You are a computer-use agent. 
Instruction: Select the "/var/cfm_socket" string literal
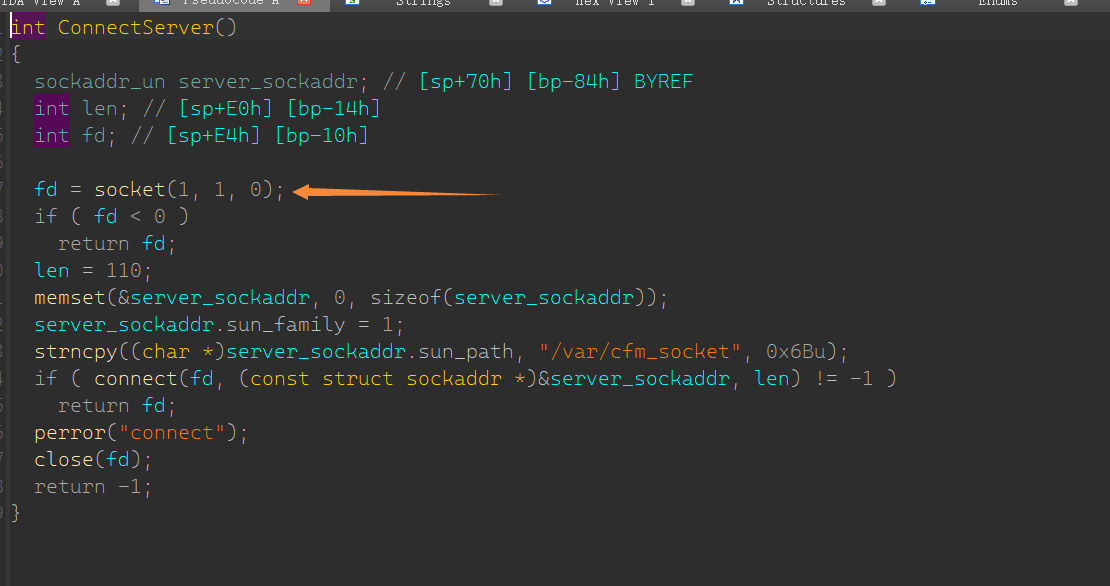pos(646,352)
